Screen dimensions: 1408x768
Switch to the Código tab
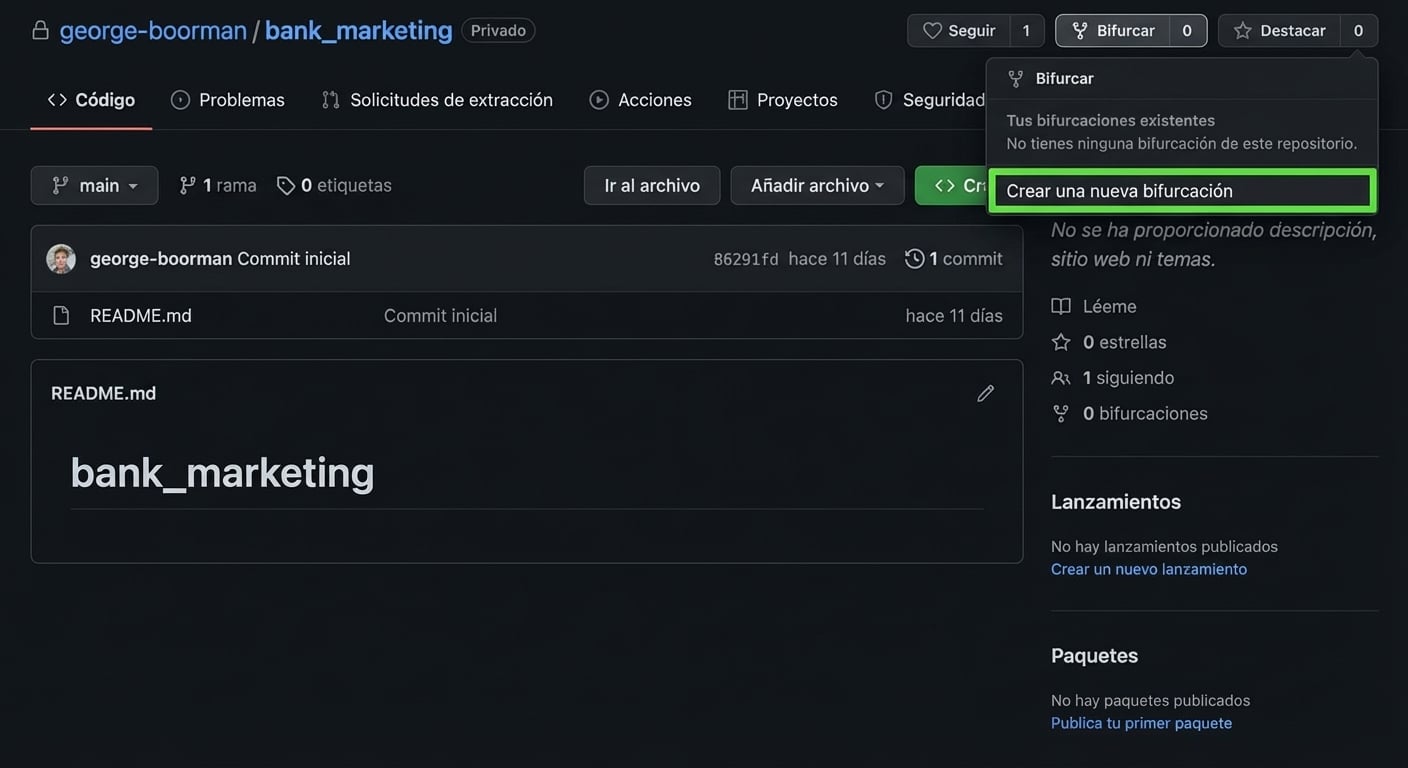pos(91,100)
